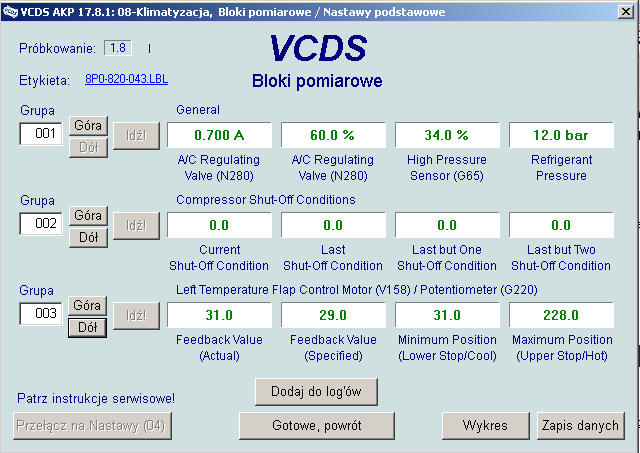Click 'Maximum Position (Upper Stop/Hot)' label
Viewport: 640px width, 453px height.
pyautogui.click(x=562, y=348)
